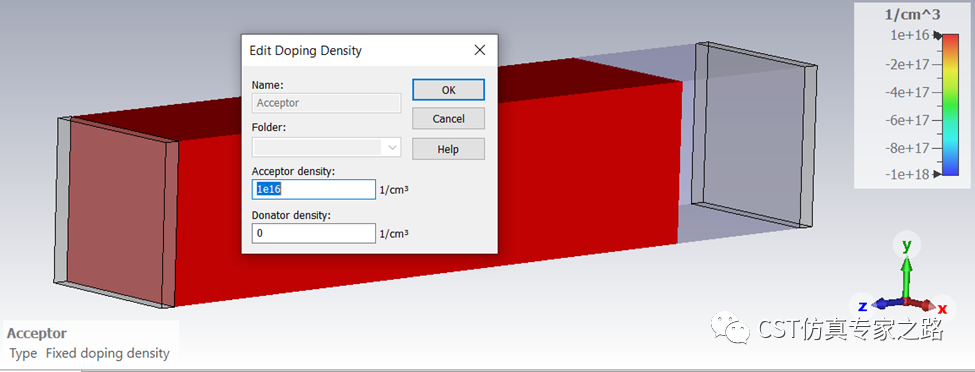Viewport: 975px width, 372px height.
Task: Select the bottom marker arrow at -1e+18
Action: click(x=937, y=175)
